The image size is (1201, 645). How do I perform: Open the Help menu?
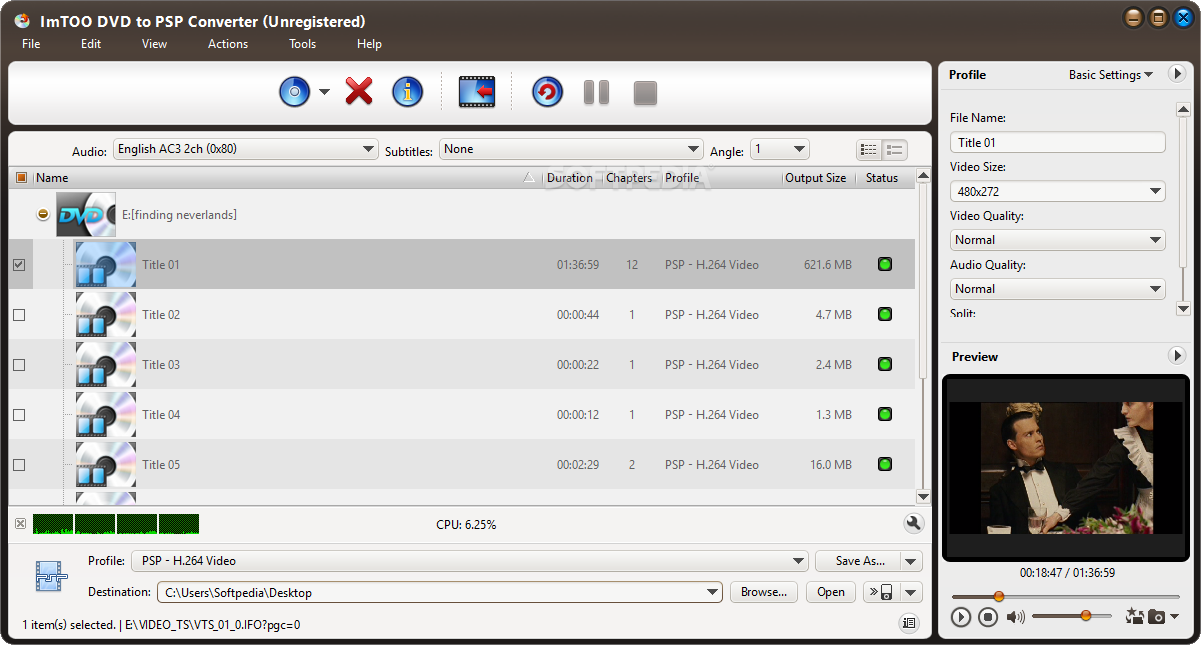point(369,44)
